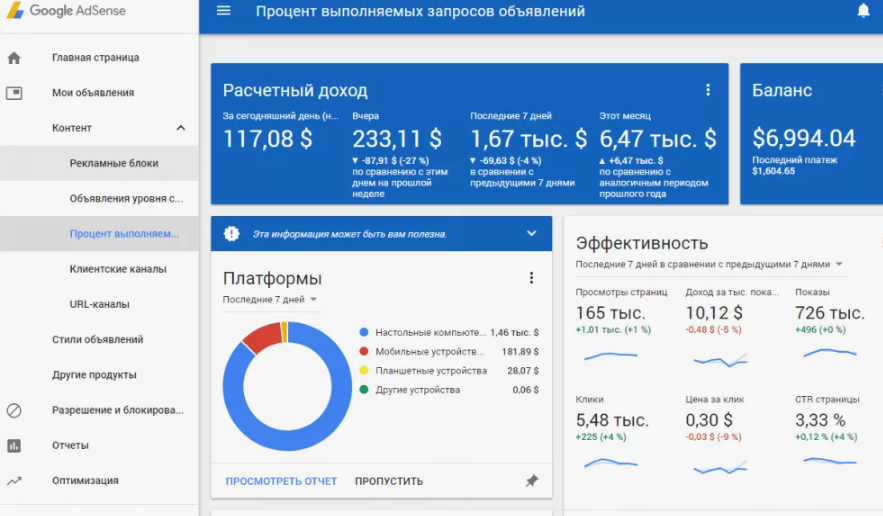The image size is (883, 516).
Task: Click the home icon beside Главная страница
Action: (x=14, y=57)
